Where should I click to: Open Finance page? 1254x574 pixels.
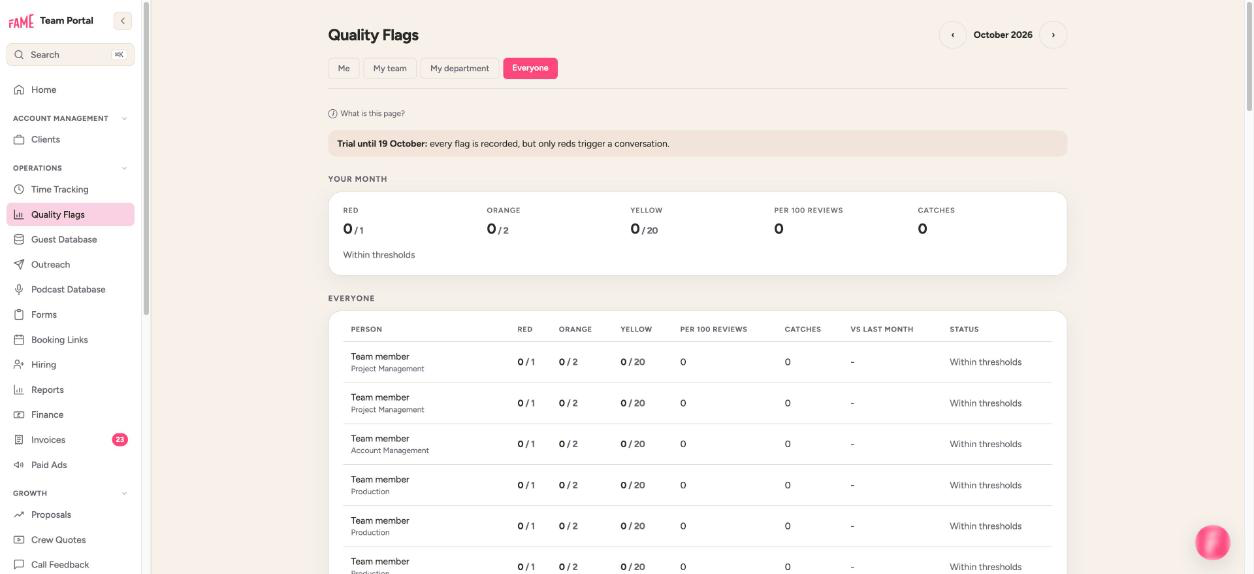coord(70,415)
